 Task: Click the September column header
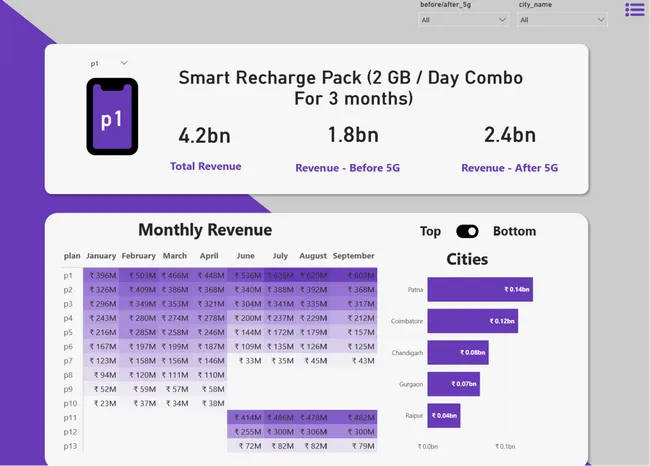pyautogui.click(x=353, y=256)
